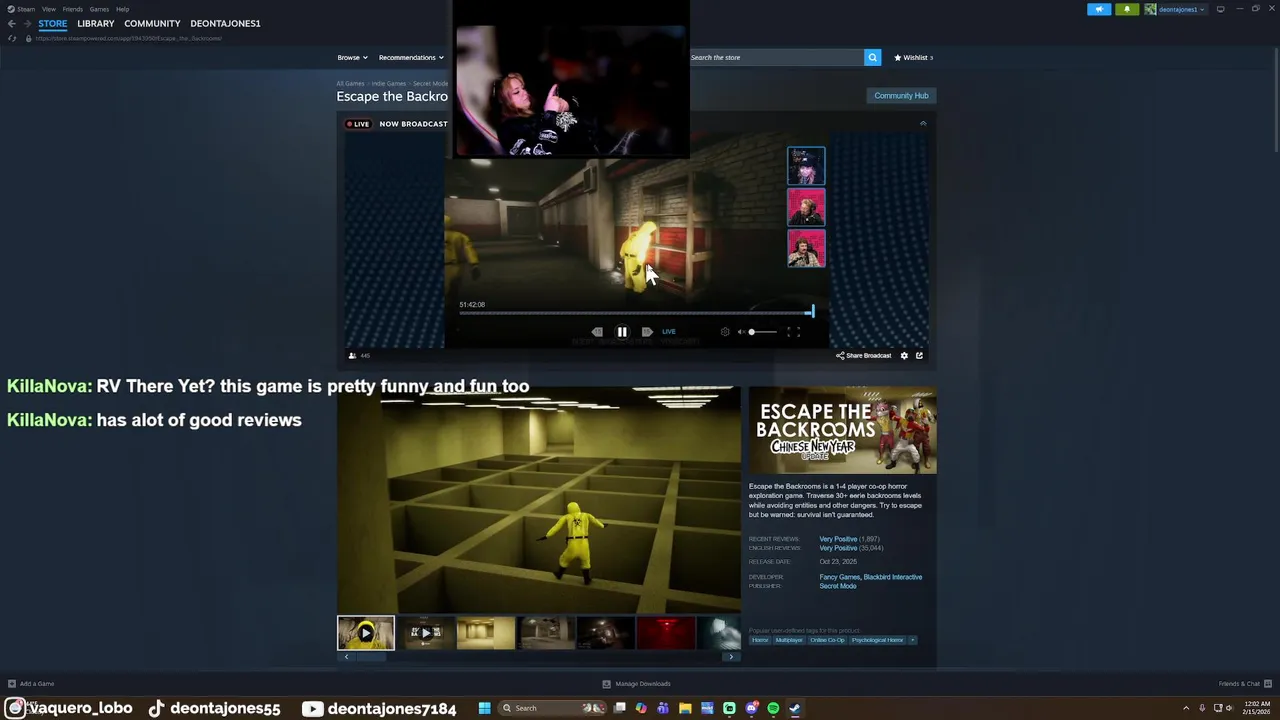Open the Games menu

pos(99,9)
